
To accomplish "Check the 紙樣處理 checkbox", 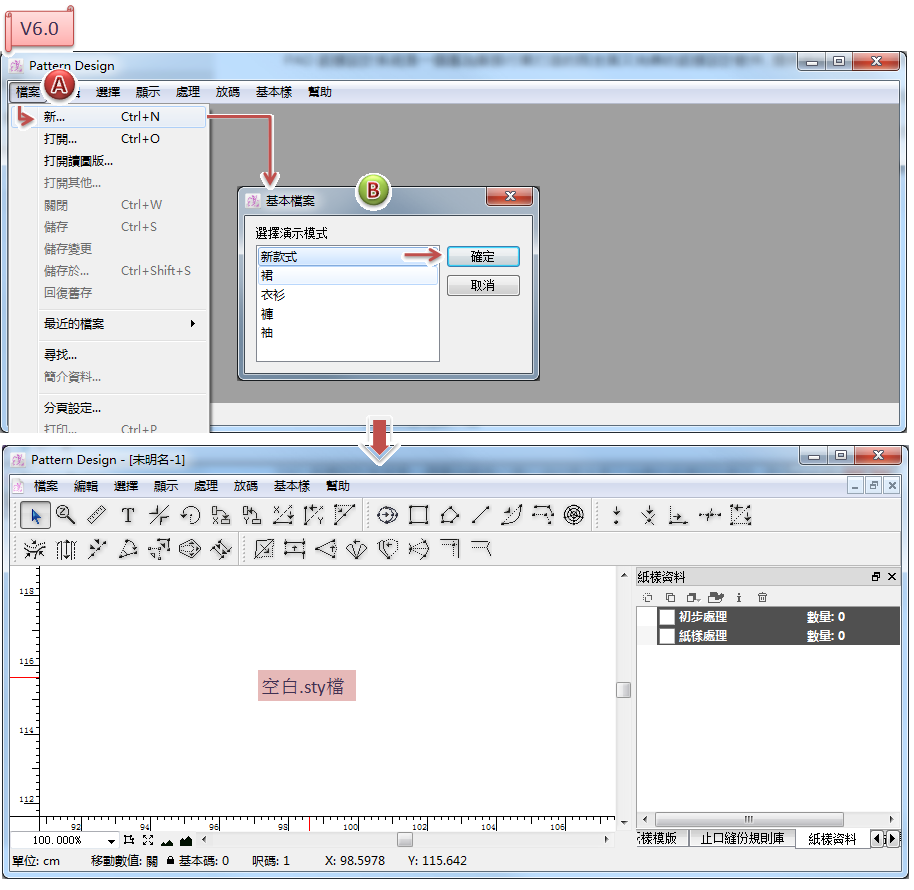I will pyautogui.click(x=666, y=636).
